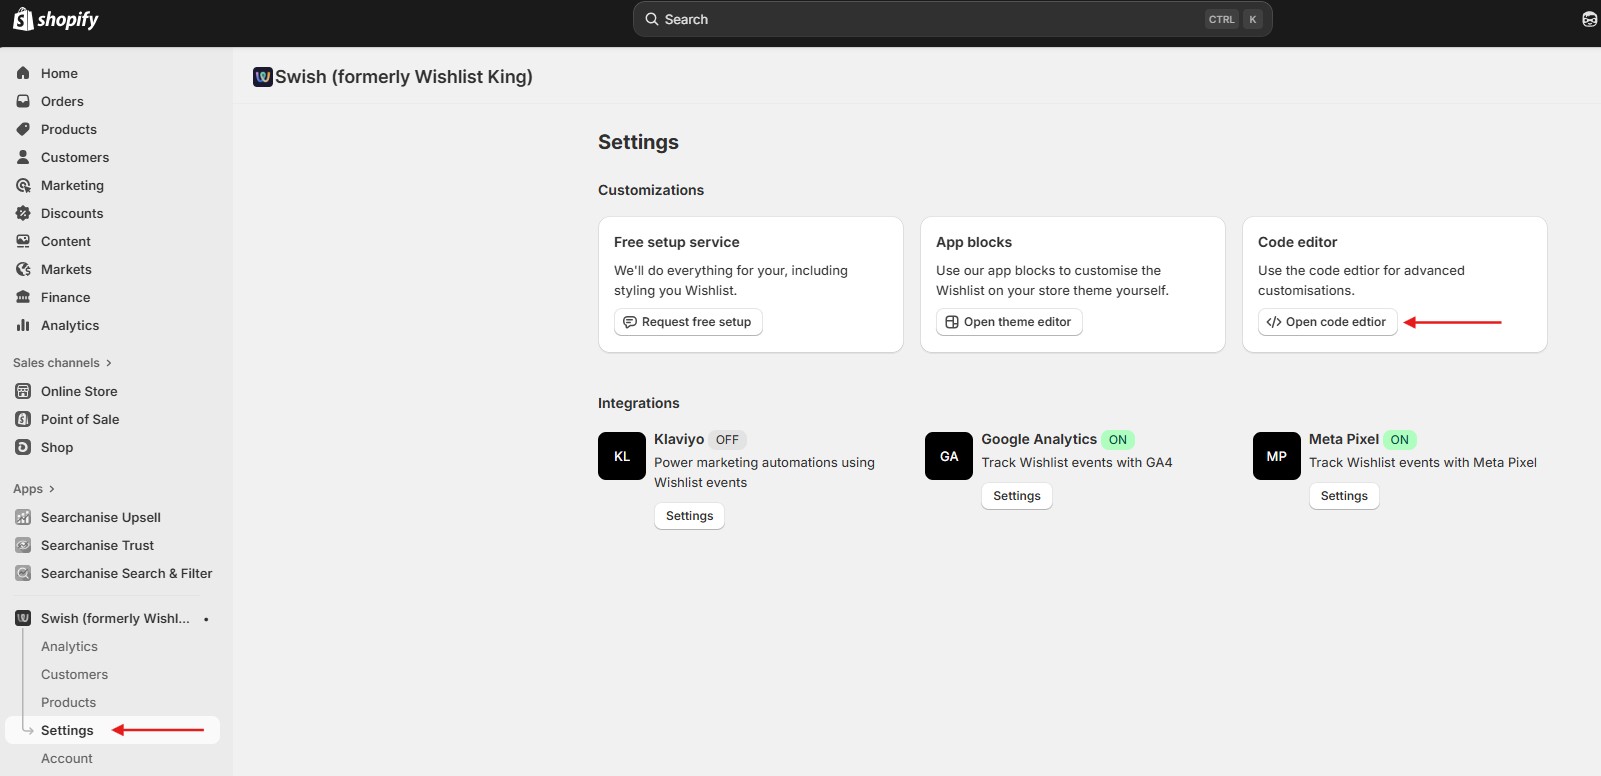This screenshot has height=776, width=1601.
Task: Select Online Store sales channel
Action: 79,391
